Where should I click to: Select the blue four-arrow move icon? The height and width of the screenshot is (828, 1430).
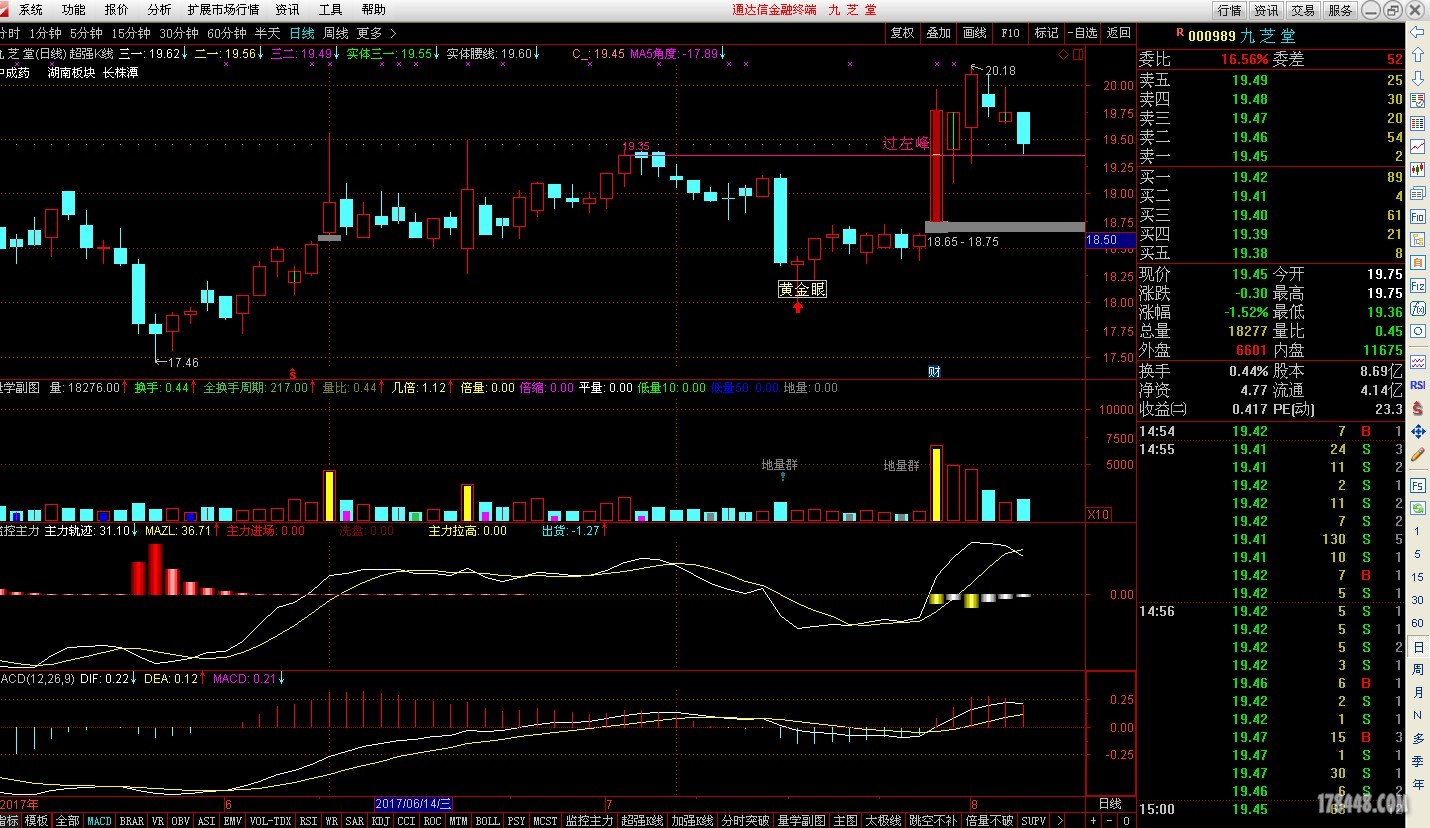1418,432
